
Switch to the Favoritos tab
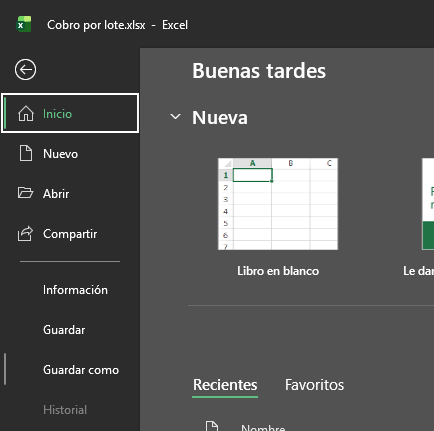tap(314, 385)
